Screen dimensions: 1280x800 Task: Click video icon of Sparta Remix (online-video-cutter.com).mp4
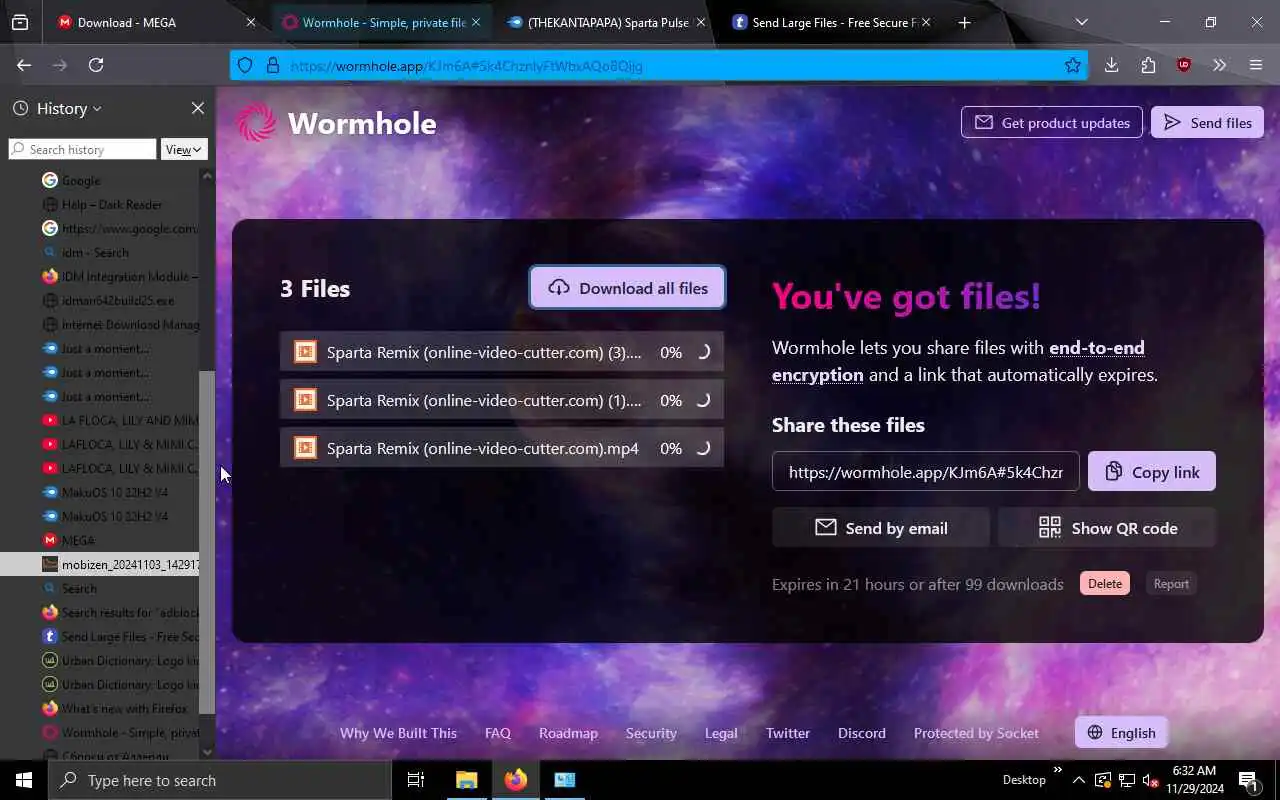[305, 448]
